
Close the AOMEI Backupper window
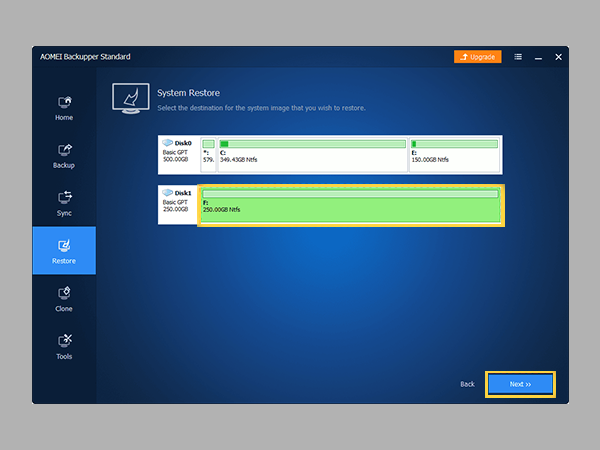[x=559, y=57]
